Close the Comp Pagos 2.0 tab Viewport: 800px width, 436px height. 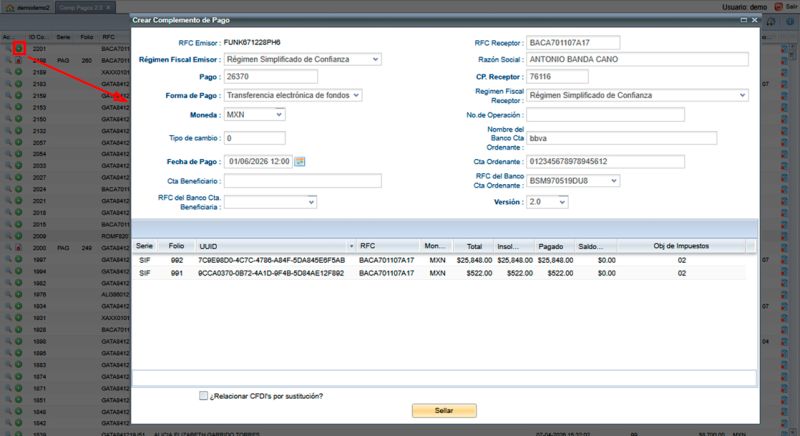[108, 8]
